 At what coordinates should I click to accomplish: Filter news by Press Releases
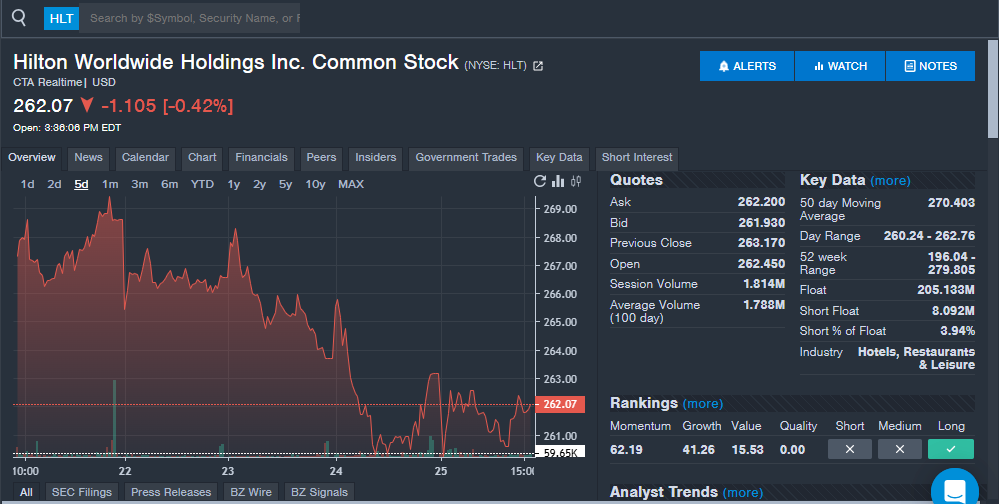[x=172, y=492]
